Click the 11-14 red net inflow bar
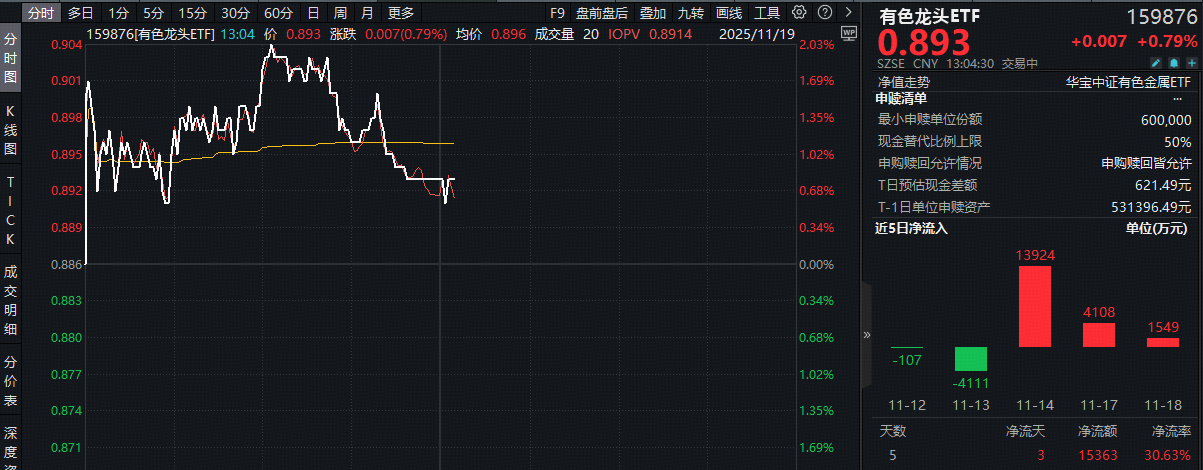 [x=1034, y=306]
